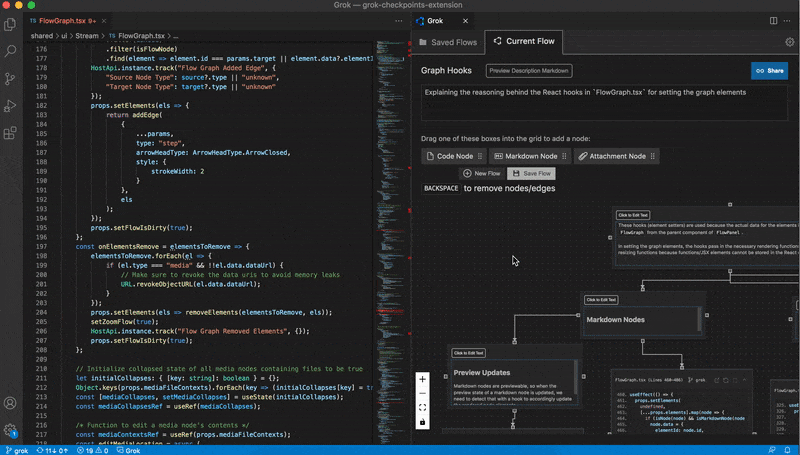Click the Graph Hooks flow title
Viewport: 800px width, 455px height.
[446, 71]
